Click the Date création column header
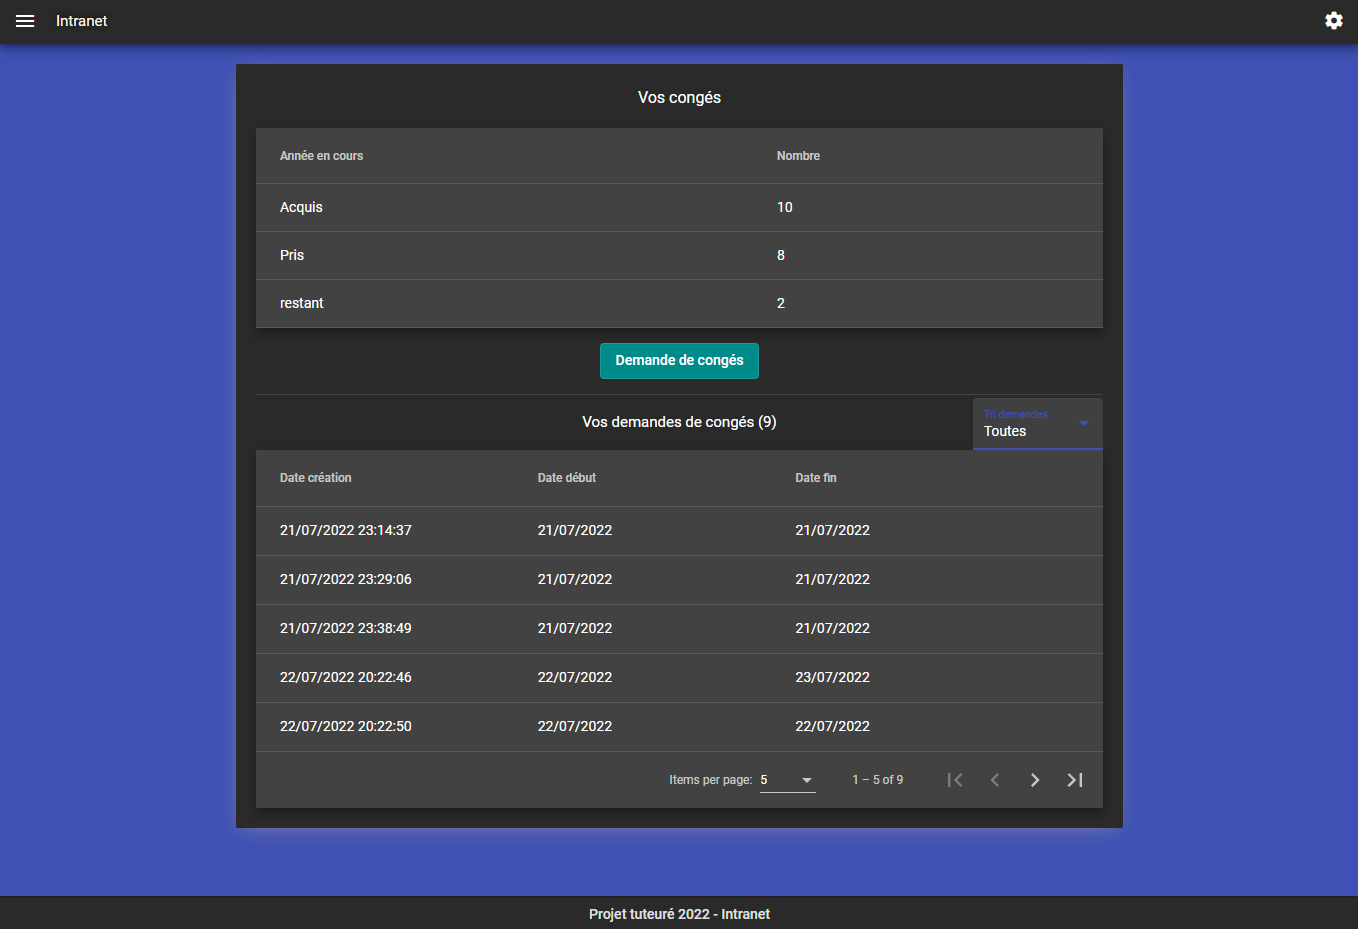Viewport: 1358px width, 929px height. tap(315, 478)
